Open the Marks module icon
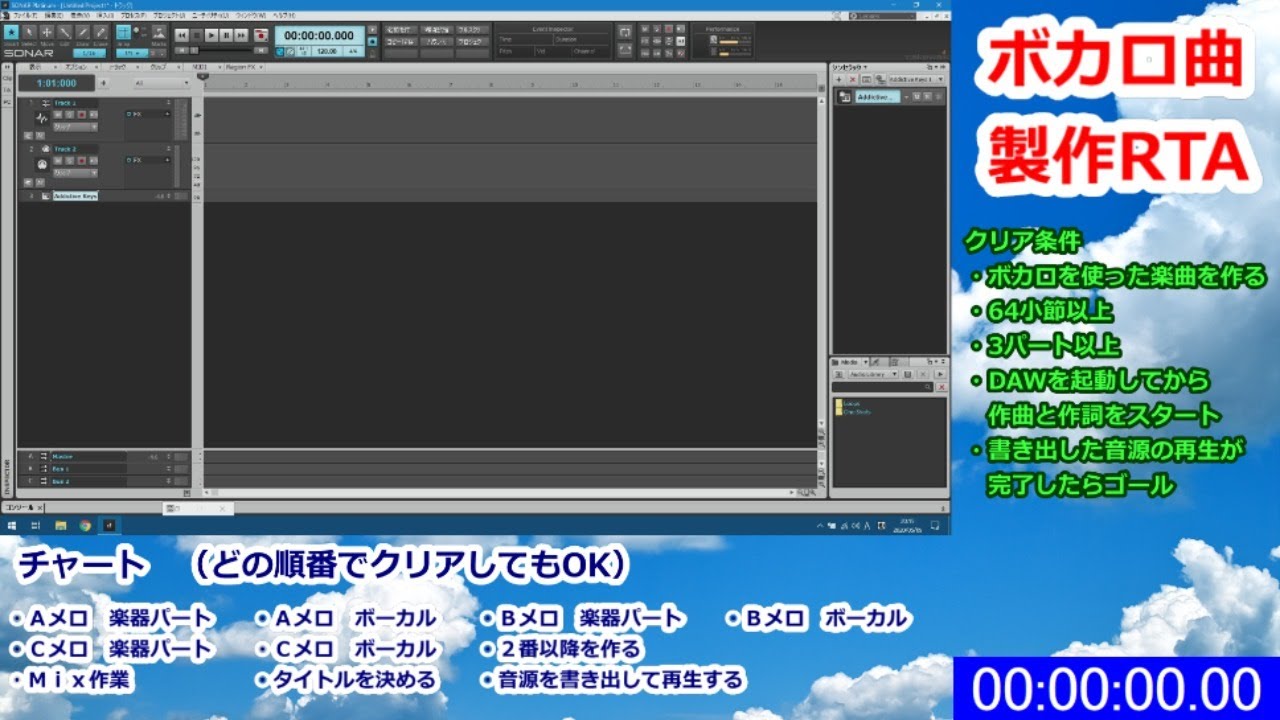This screenshot has width=1280, height=720. pyautogui.click(x=159, y=32)
